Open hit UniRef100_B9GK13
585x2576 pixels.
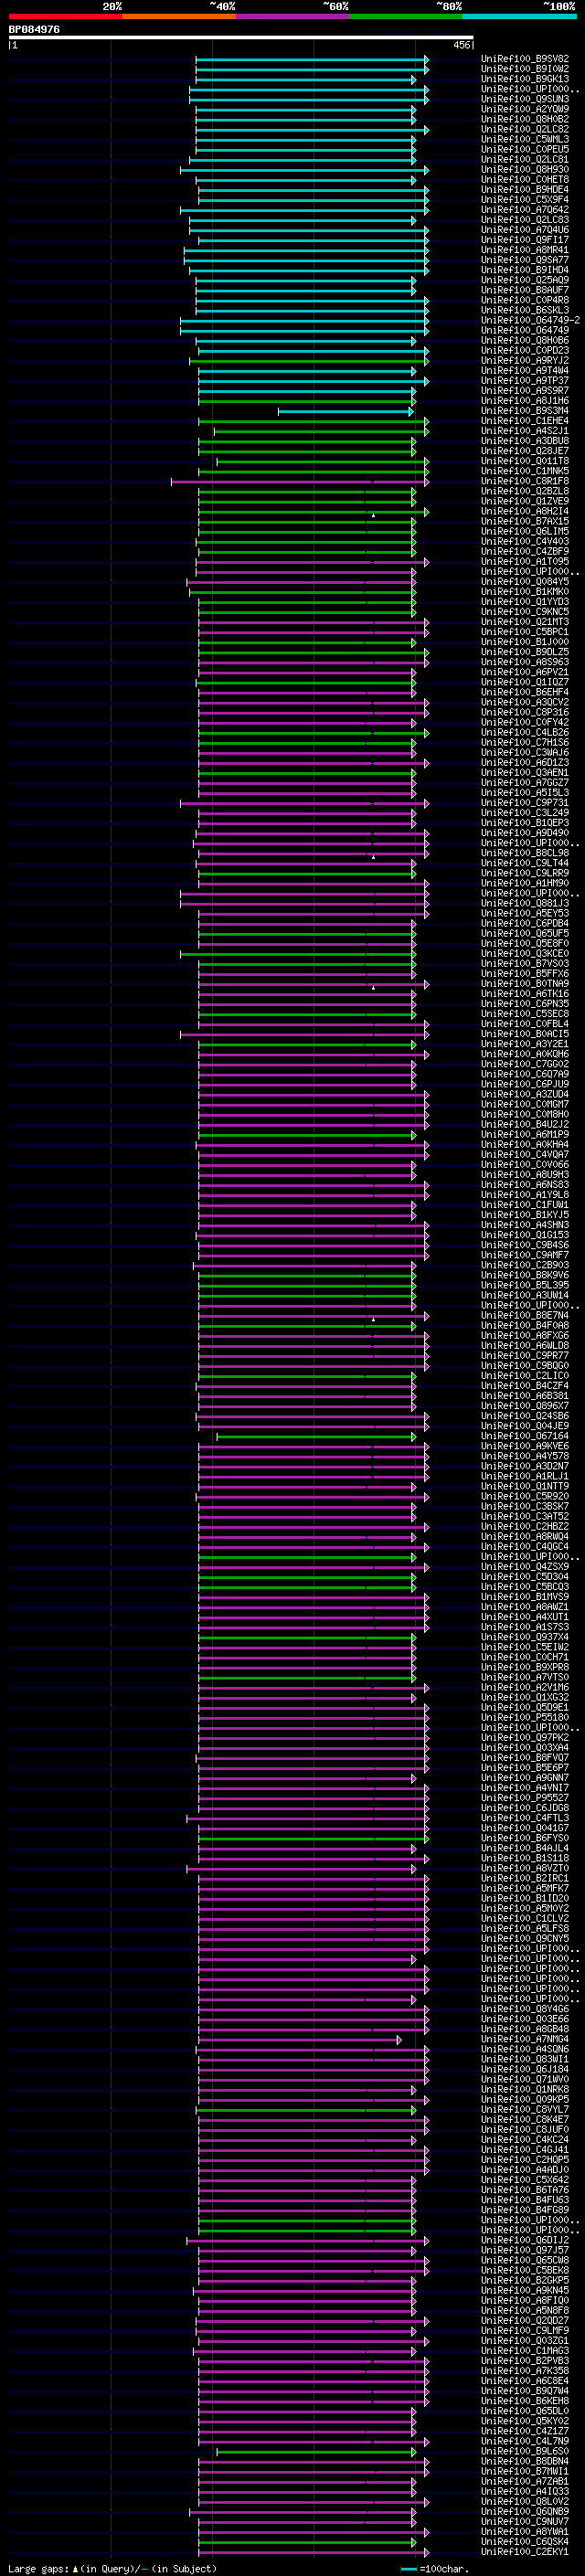(525, 79)
